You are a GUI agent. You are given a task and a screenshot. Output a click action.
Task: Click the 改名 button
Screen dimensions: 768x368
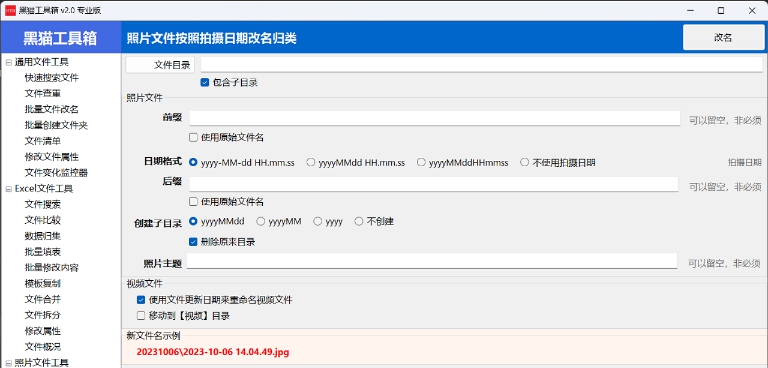[x=723, y=38]
